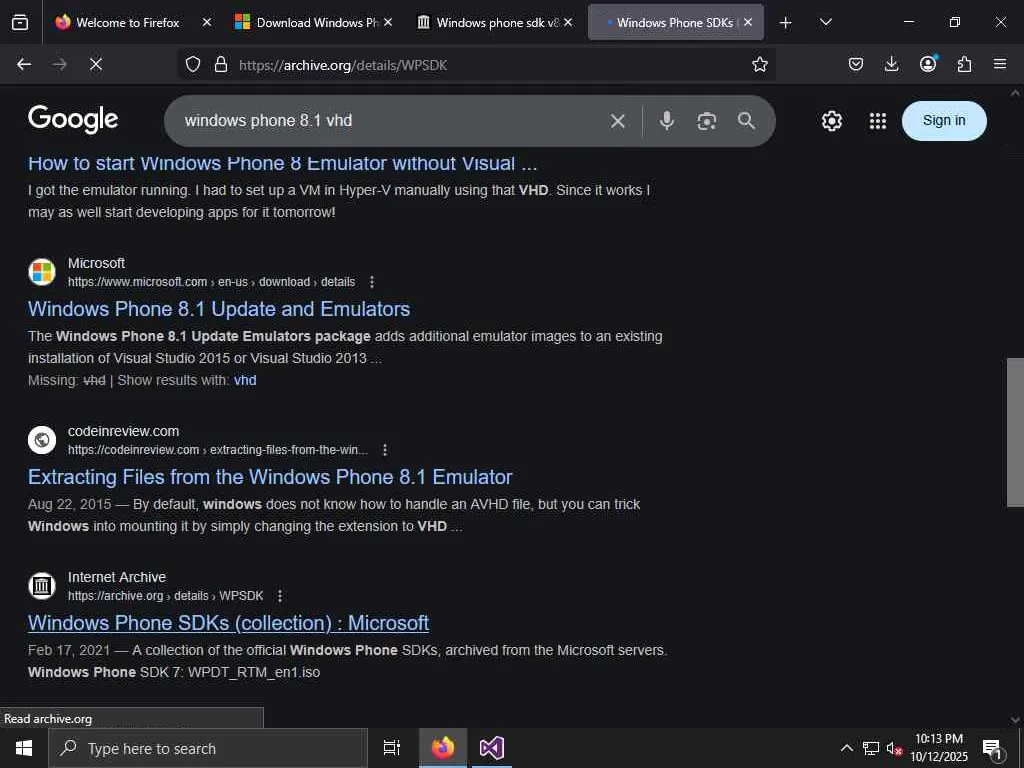The image size is (1024, 768).
Task: Open Visual Studio from taskbar
Action: (492, 748)
